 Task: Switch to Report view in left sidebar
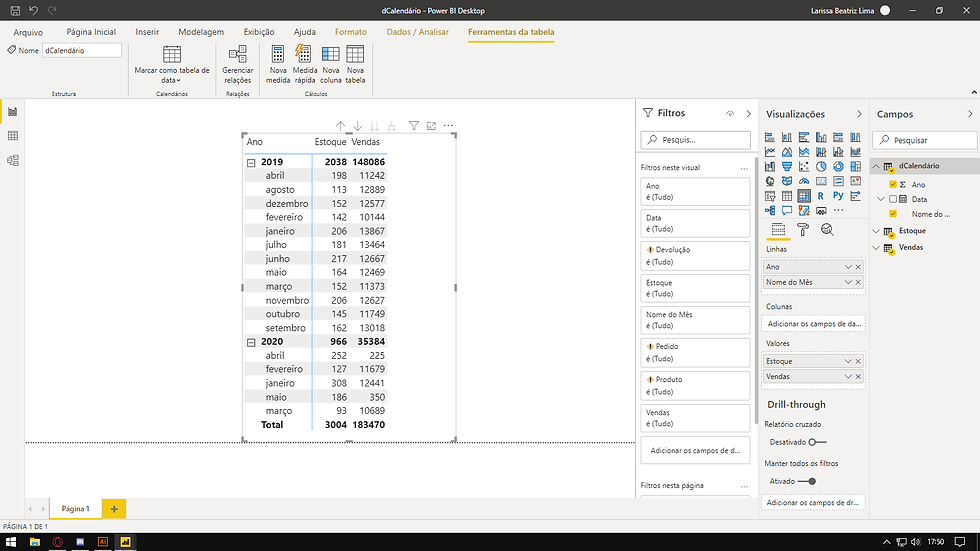(12, 112)
